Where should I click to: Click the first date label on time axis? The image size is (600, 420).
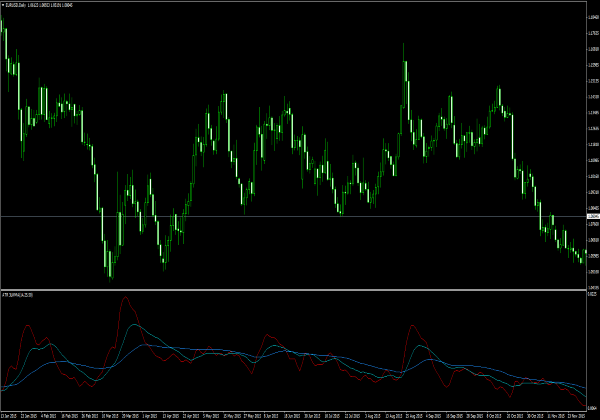tap(9, 414)
